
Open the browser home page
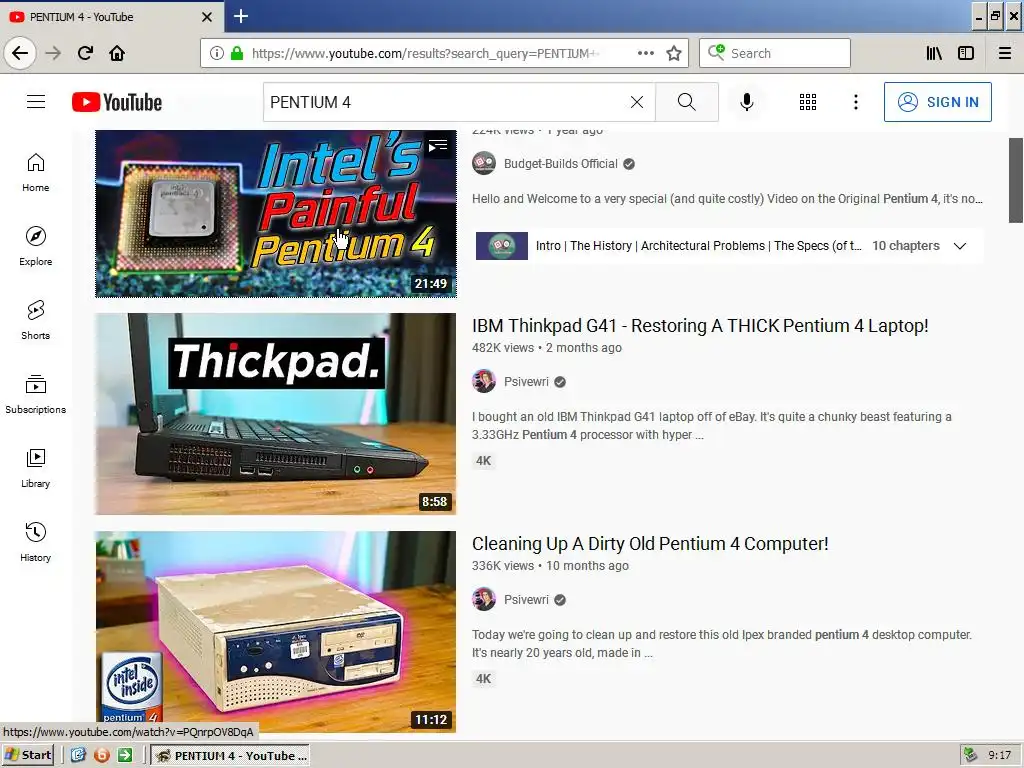(x=117, y=53)
